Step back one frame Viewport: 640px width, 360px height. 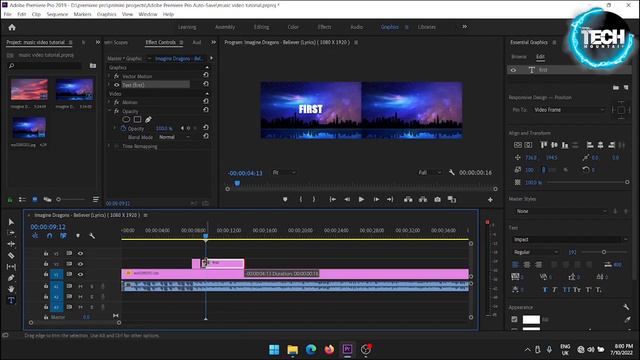(347, 200)
